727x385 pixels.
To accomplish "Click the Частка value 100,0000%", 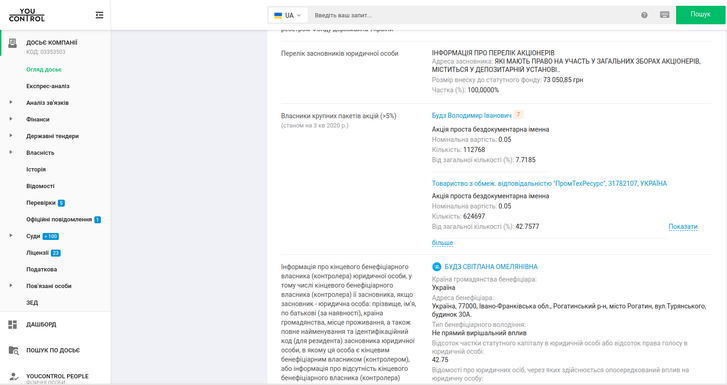I will [483, 90].
